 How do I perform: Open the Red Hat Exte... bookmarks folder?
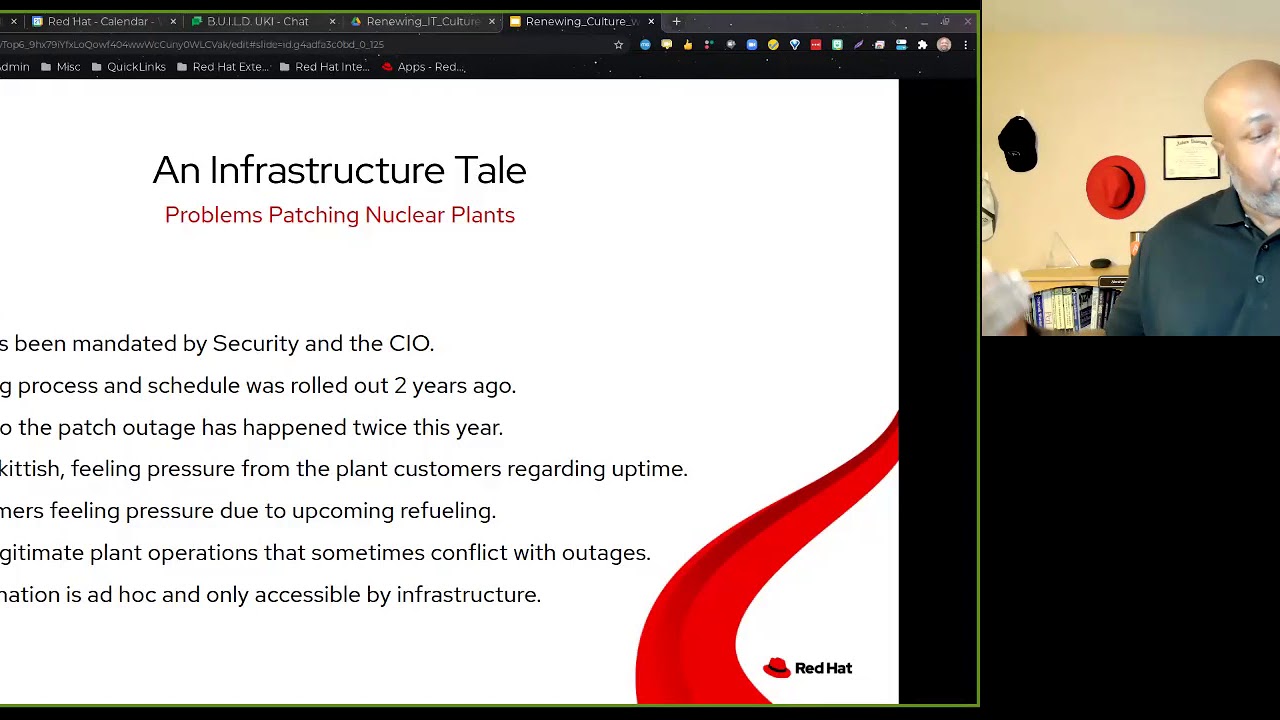coord(222,67)
